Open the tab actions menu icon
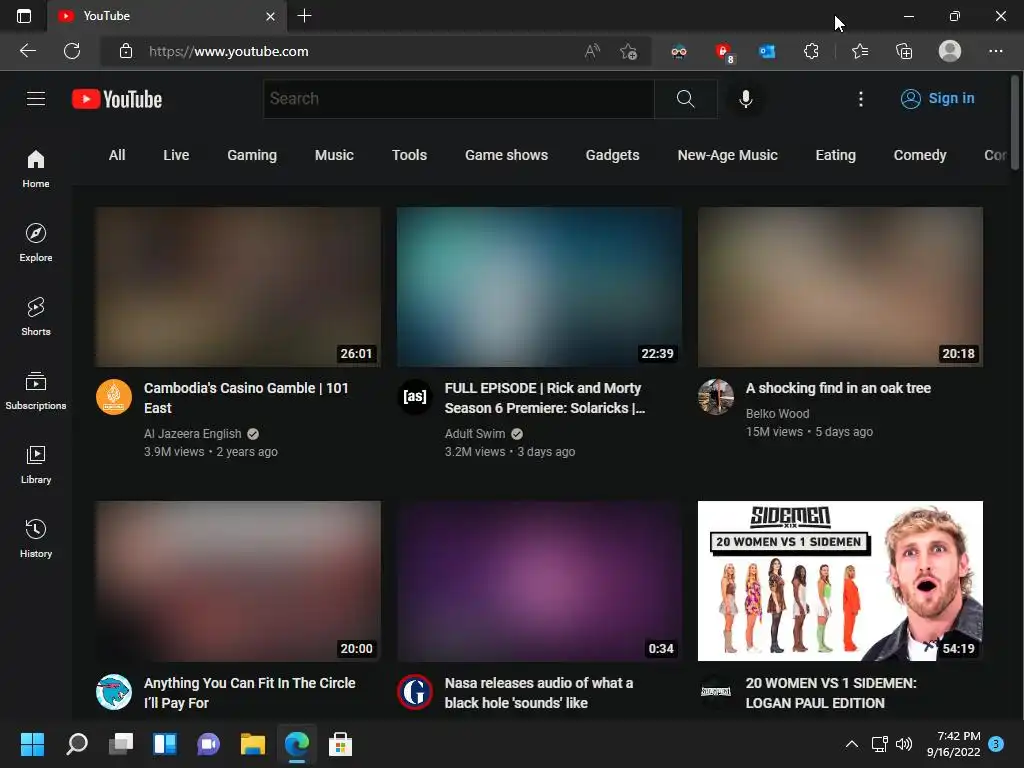Screen dimensions: 1024x768 (24, 16)
